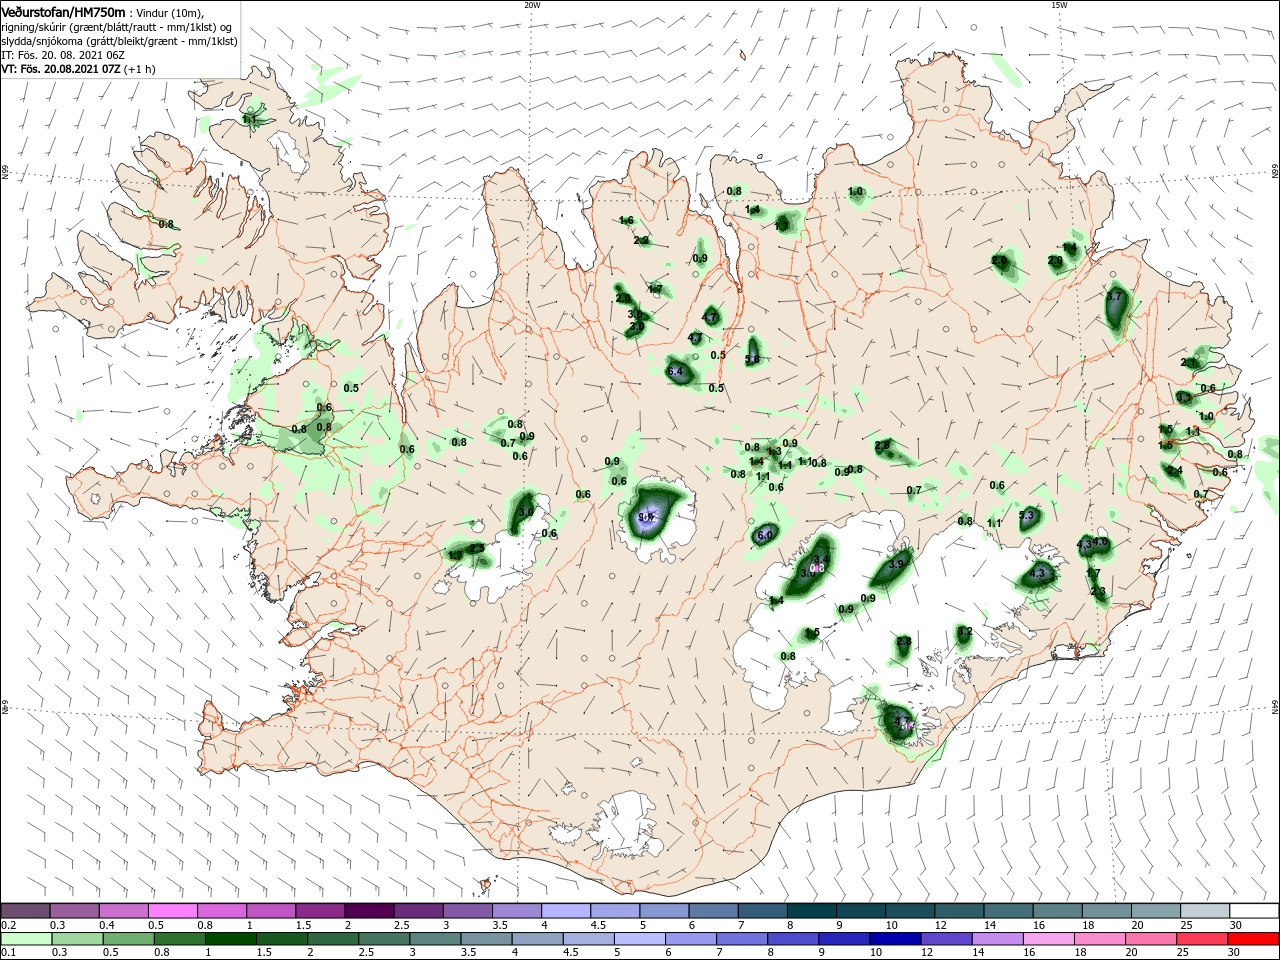Viewport: 1280px width, 960px height.
Task: Click the 9.5 precipitation value on the glacier
Action: coord(646,517)
